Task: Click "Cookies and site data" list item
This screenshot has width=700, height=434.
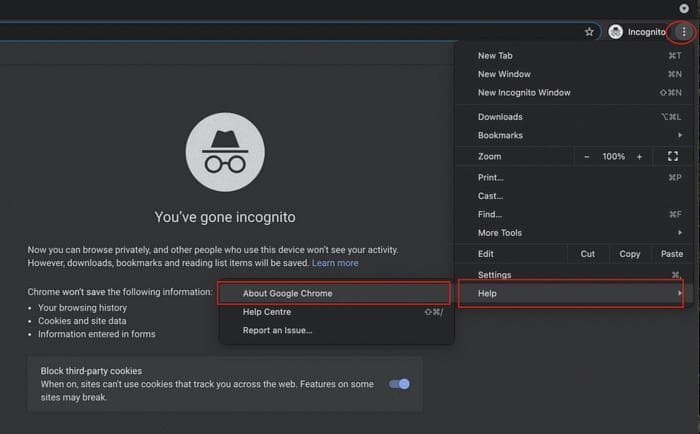Action: pos(82,321)
